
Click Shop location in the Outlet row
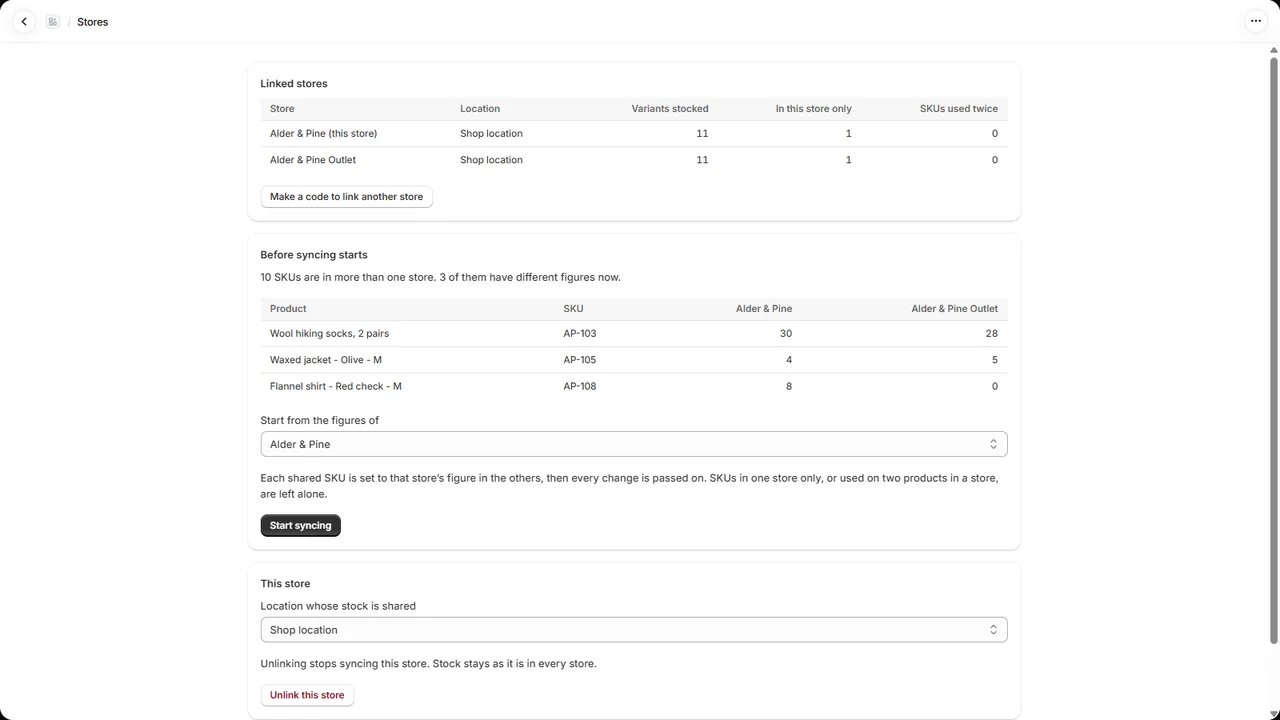point(491,160)
